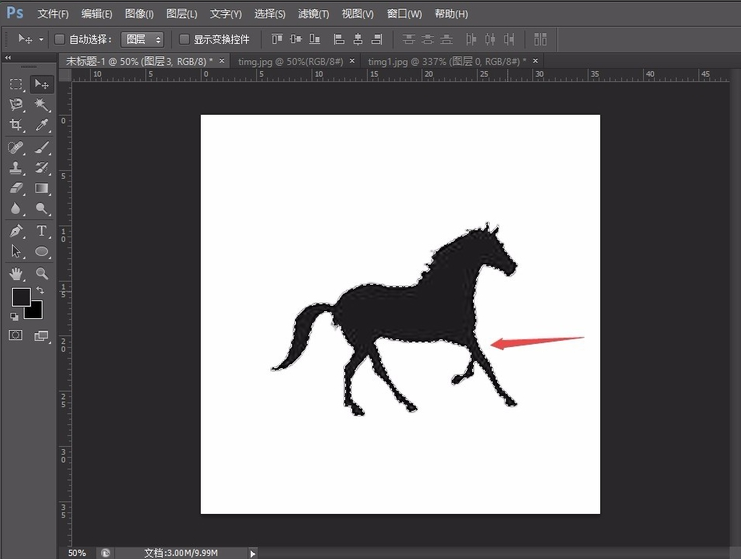741x559 pixels.
Task: Enable the 自动选择 checkbox
Action: coord(59,39)
